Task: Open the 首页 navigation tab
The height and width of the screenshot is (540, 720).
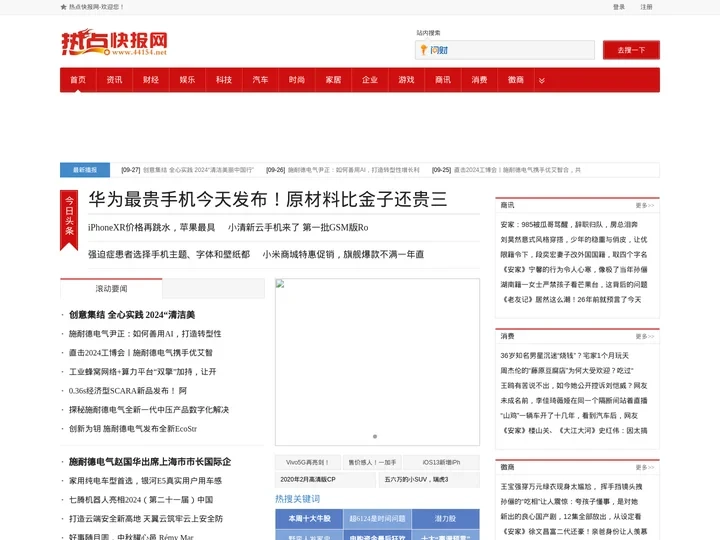Action: coord(78,80)
